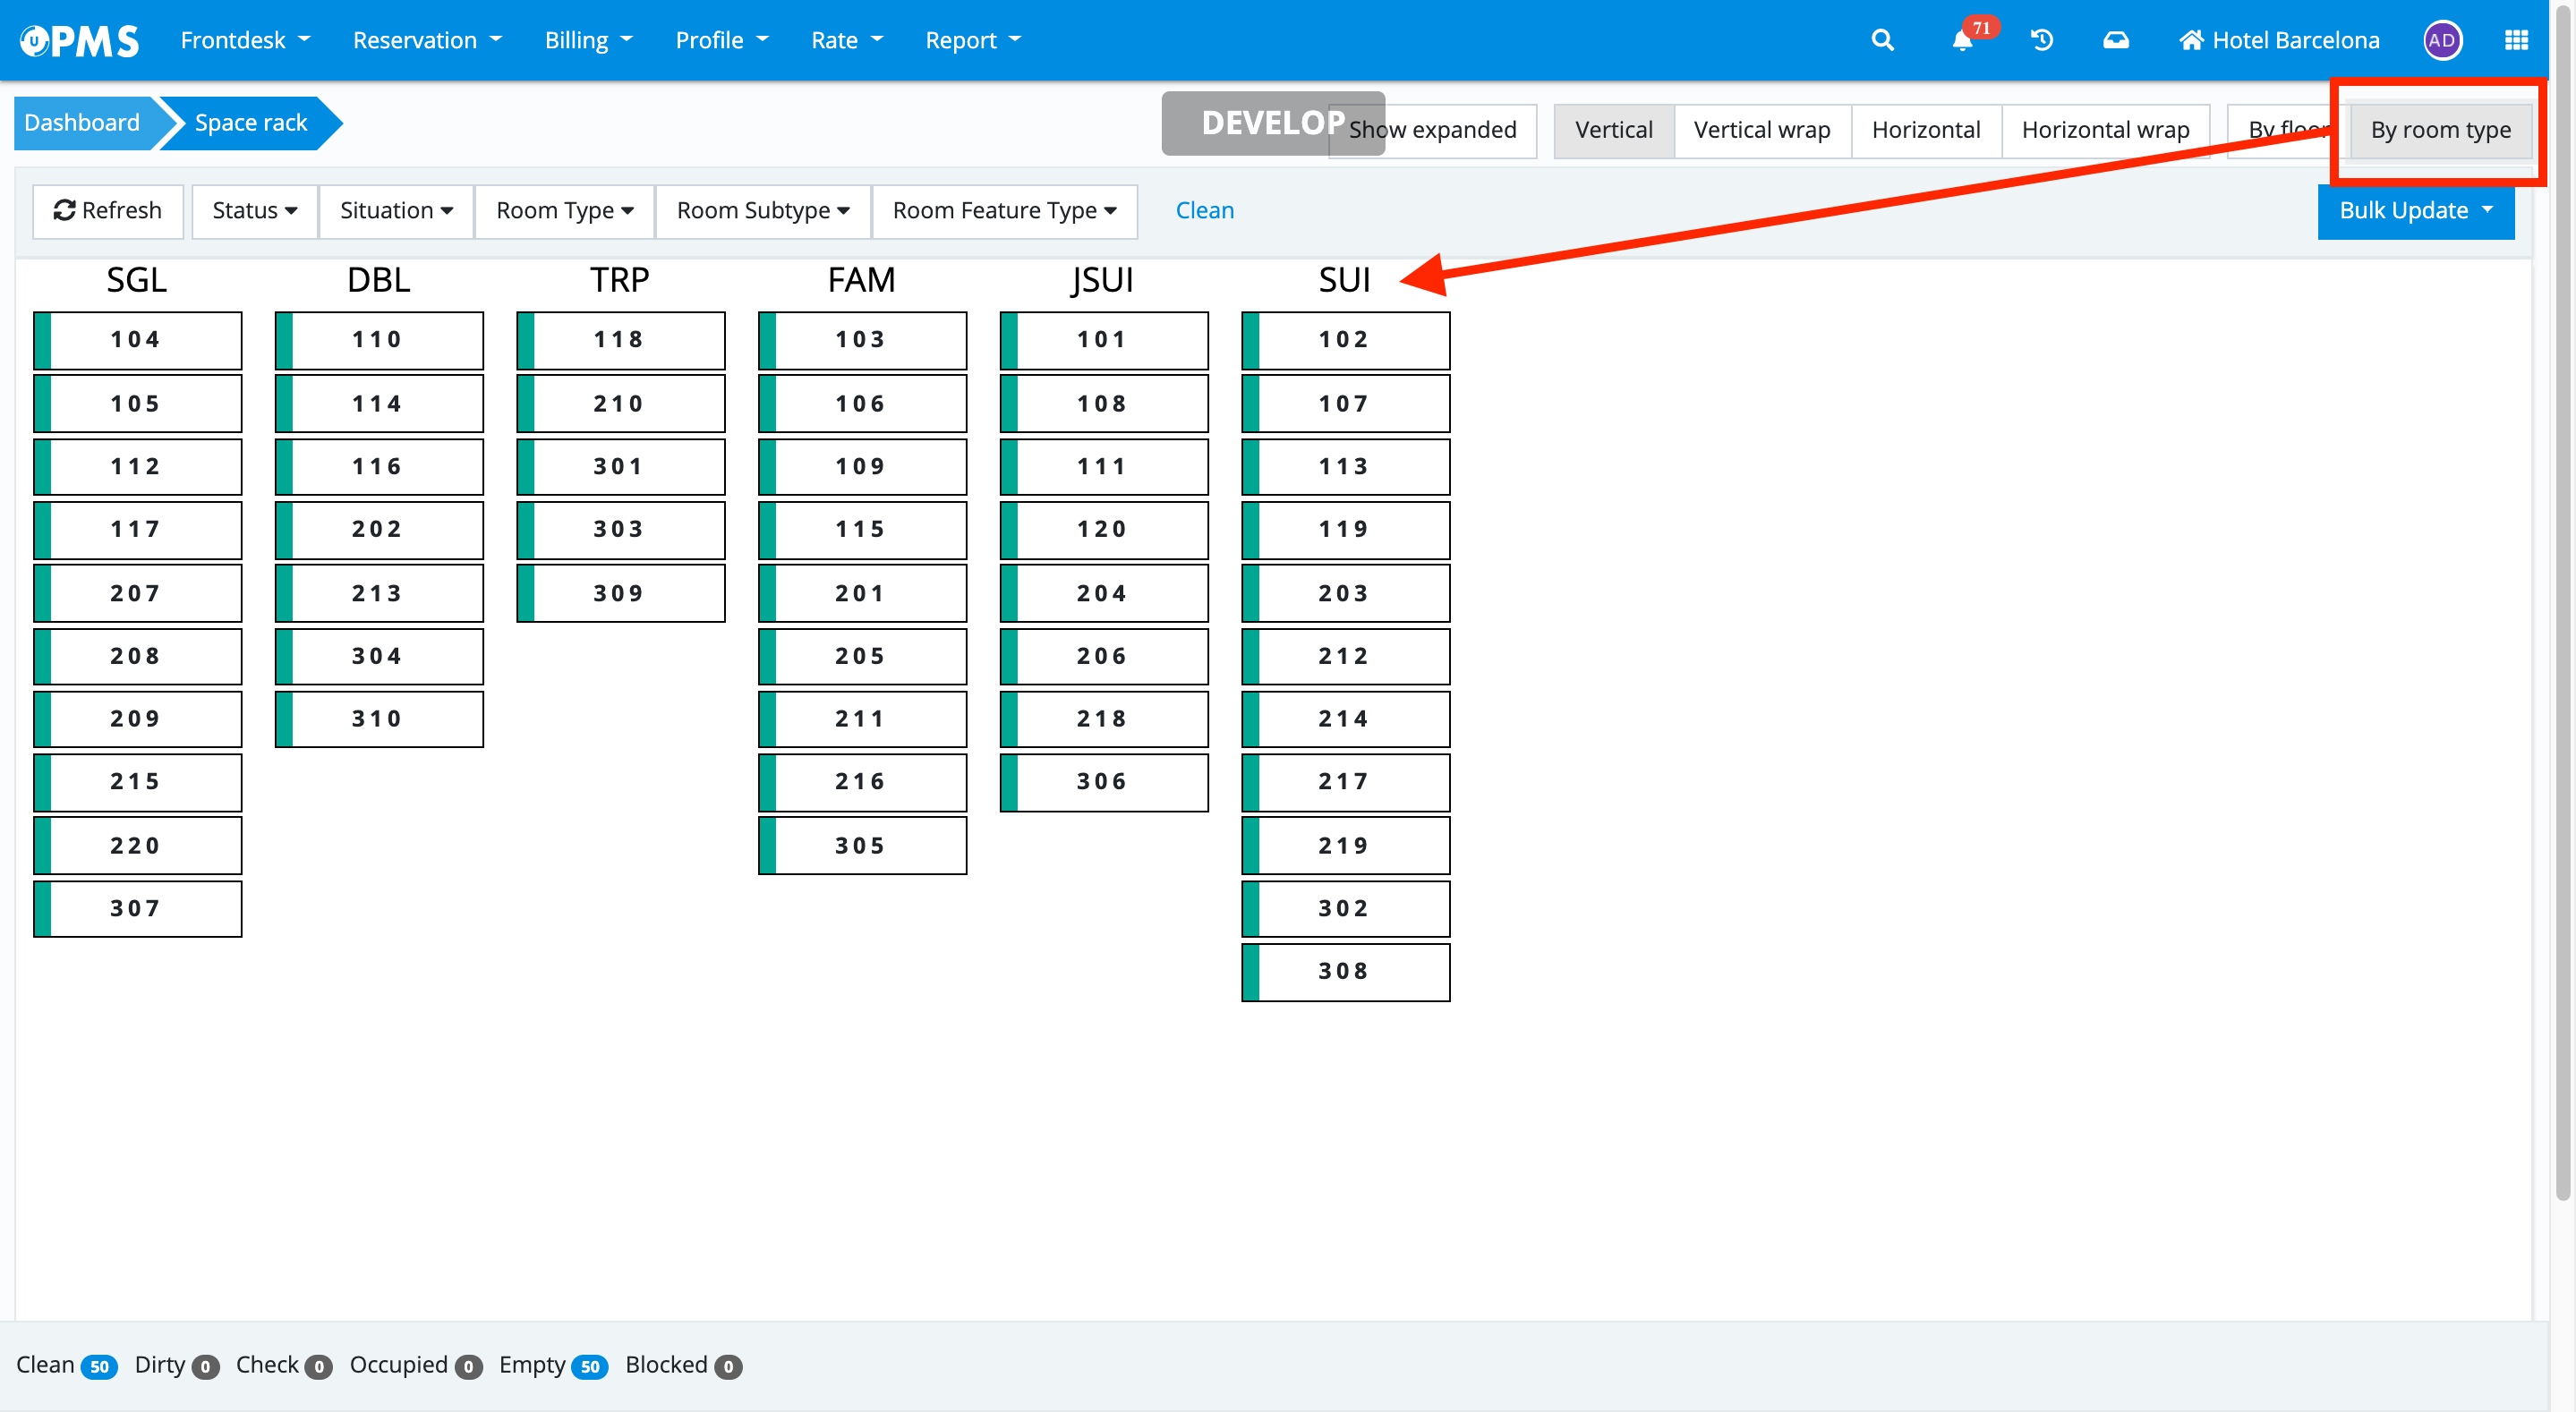
Task: Expand the Bulk Update dropdown
Action: (x=2415, y=210)
